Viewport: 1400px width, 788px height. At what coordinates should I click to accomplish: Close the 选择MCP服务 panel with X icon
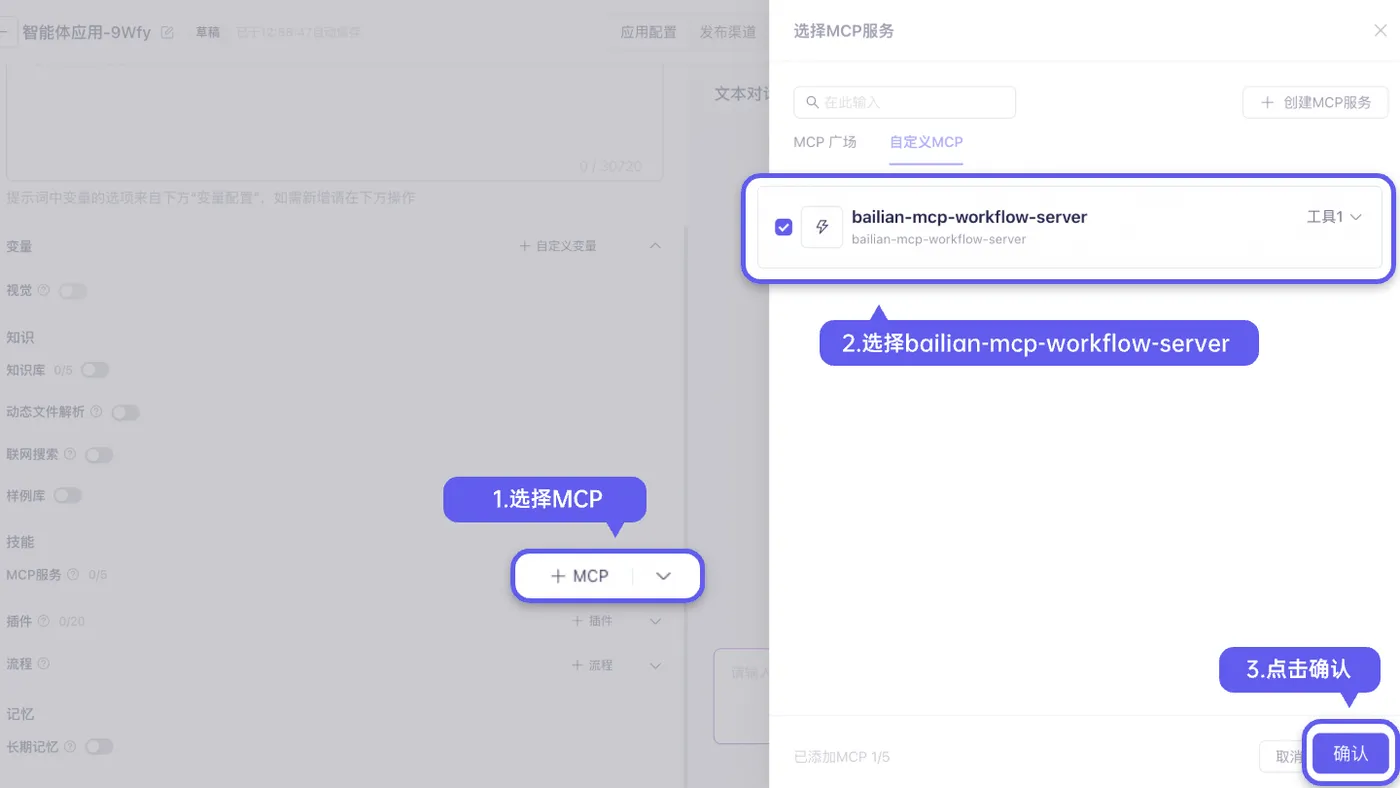pyautogui.click(x=1380, y=31)
